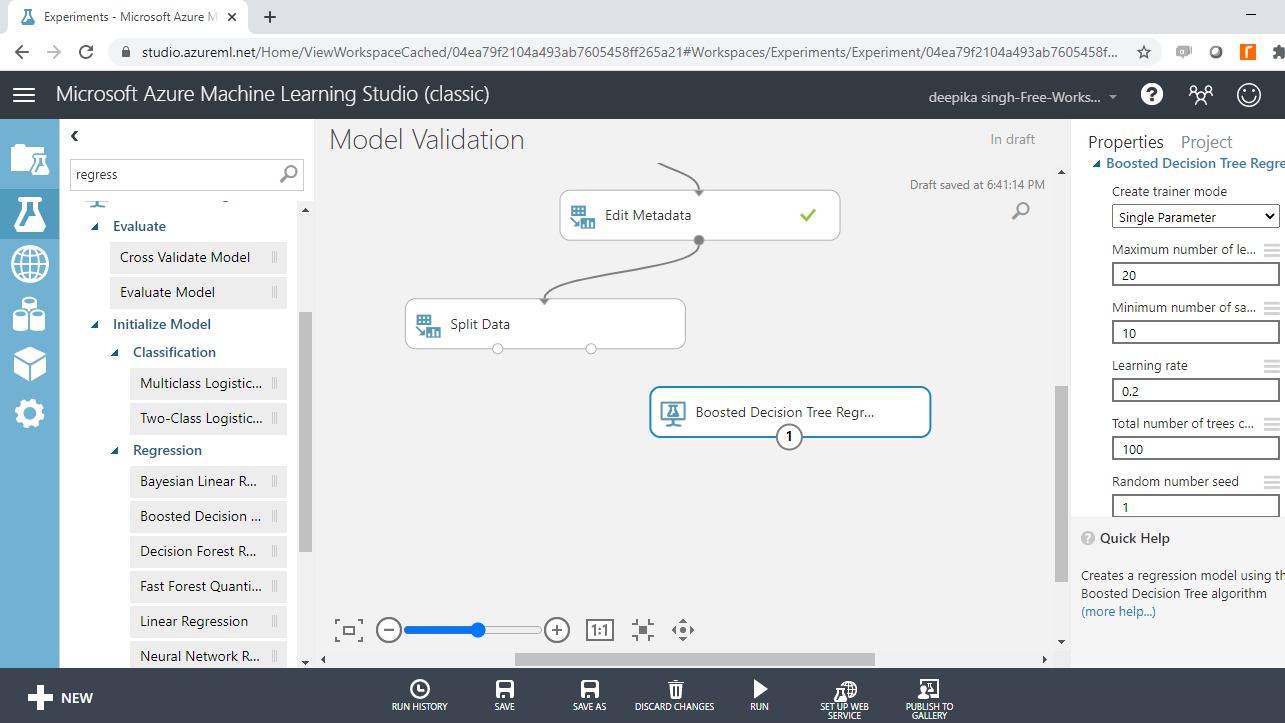Screen dimensions: 1285x723
Task: Open Run History
Action: 420,696
